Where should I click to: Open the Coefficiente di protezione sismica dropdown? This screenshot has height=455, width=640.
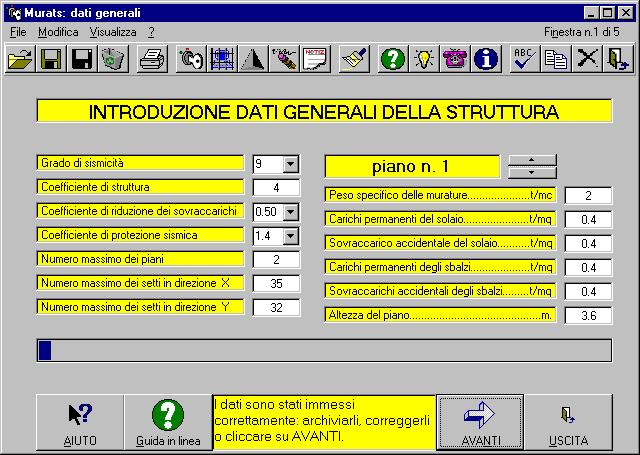[290, 236]
